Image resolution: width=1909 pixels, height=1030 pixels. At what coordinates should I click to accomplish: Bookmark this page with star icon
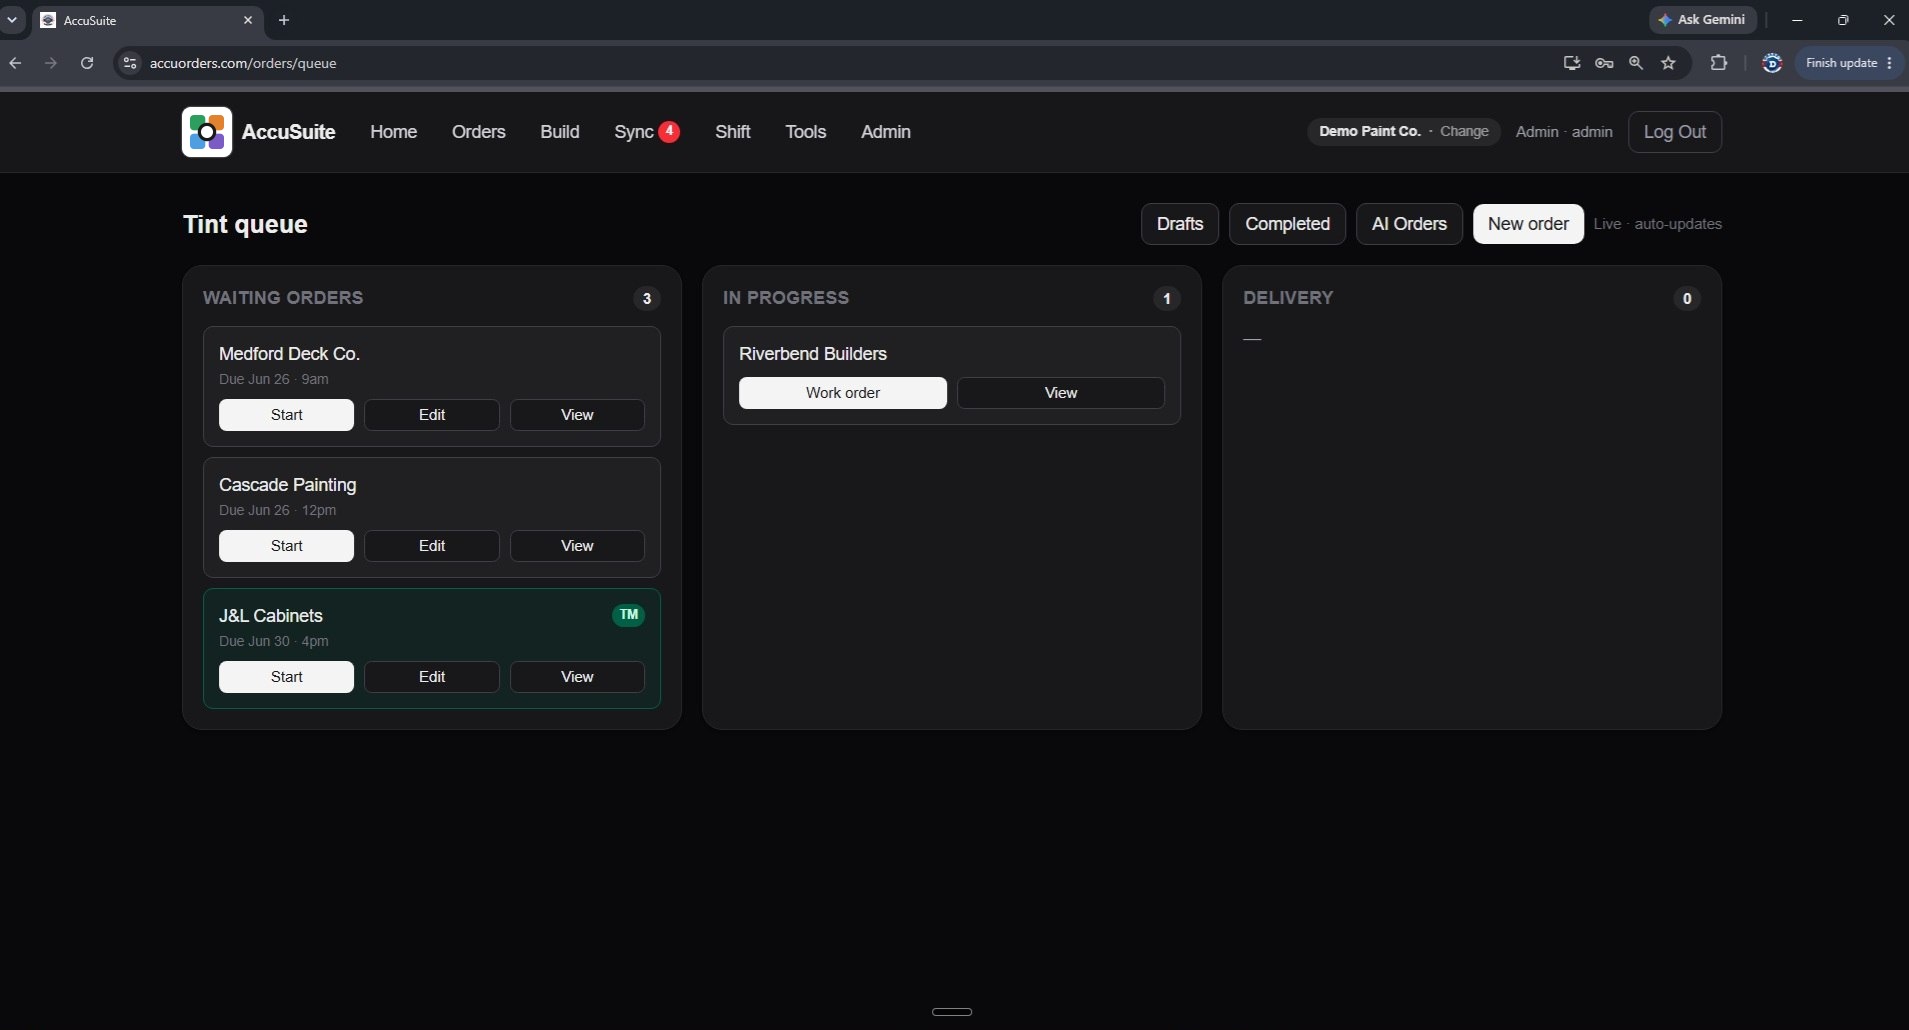click(1668, 63)
